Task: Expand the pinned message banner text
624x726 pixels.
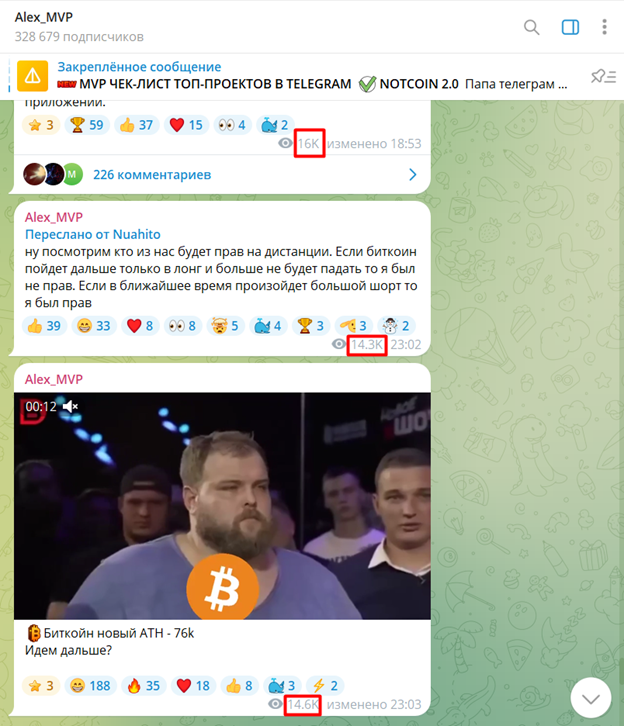Action: point(312,76)
